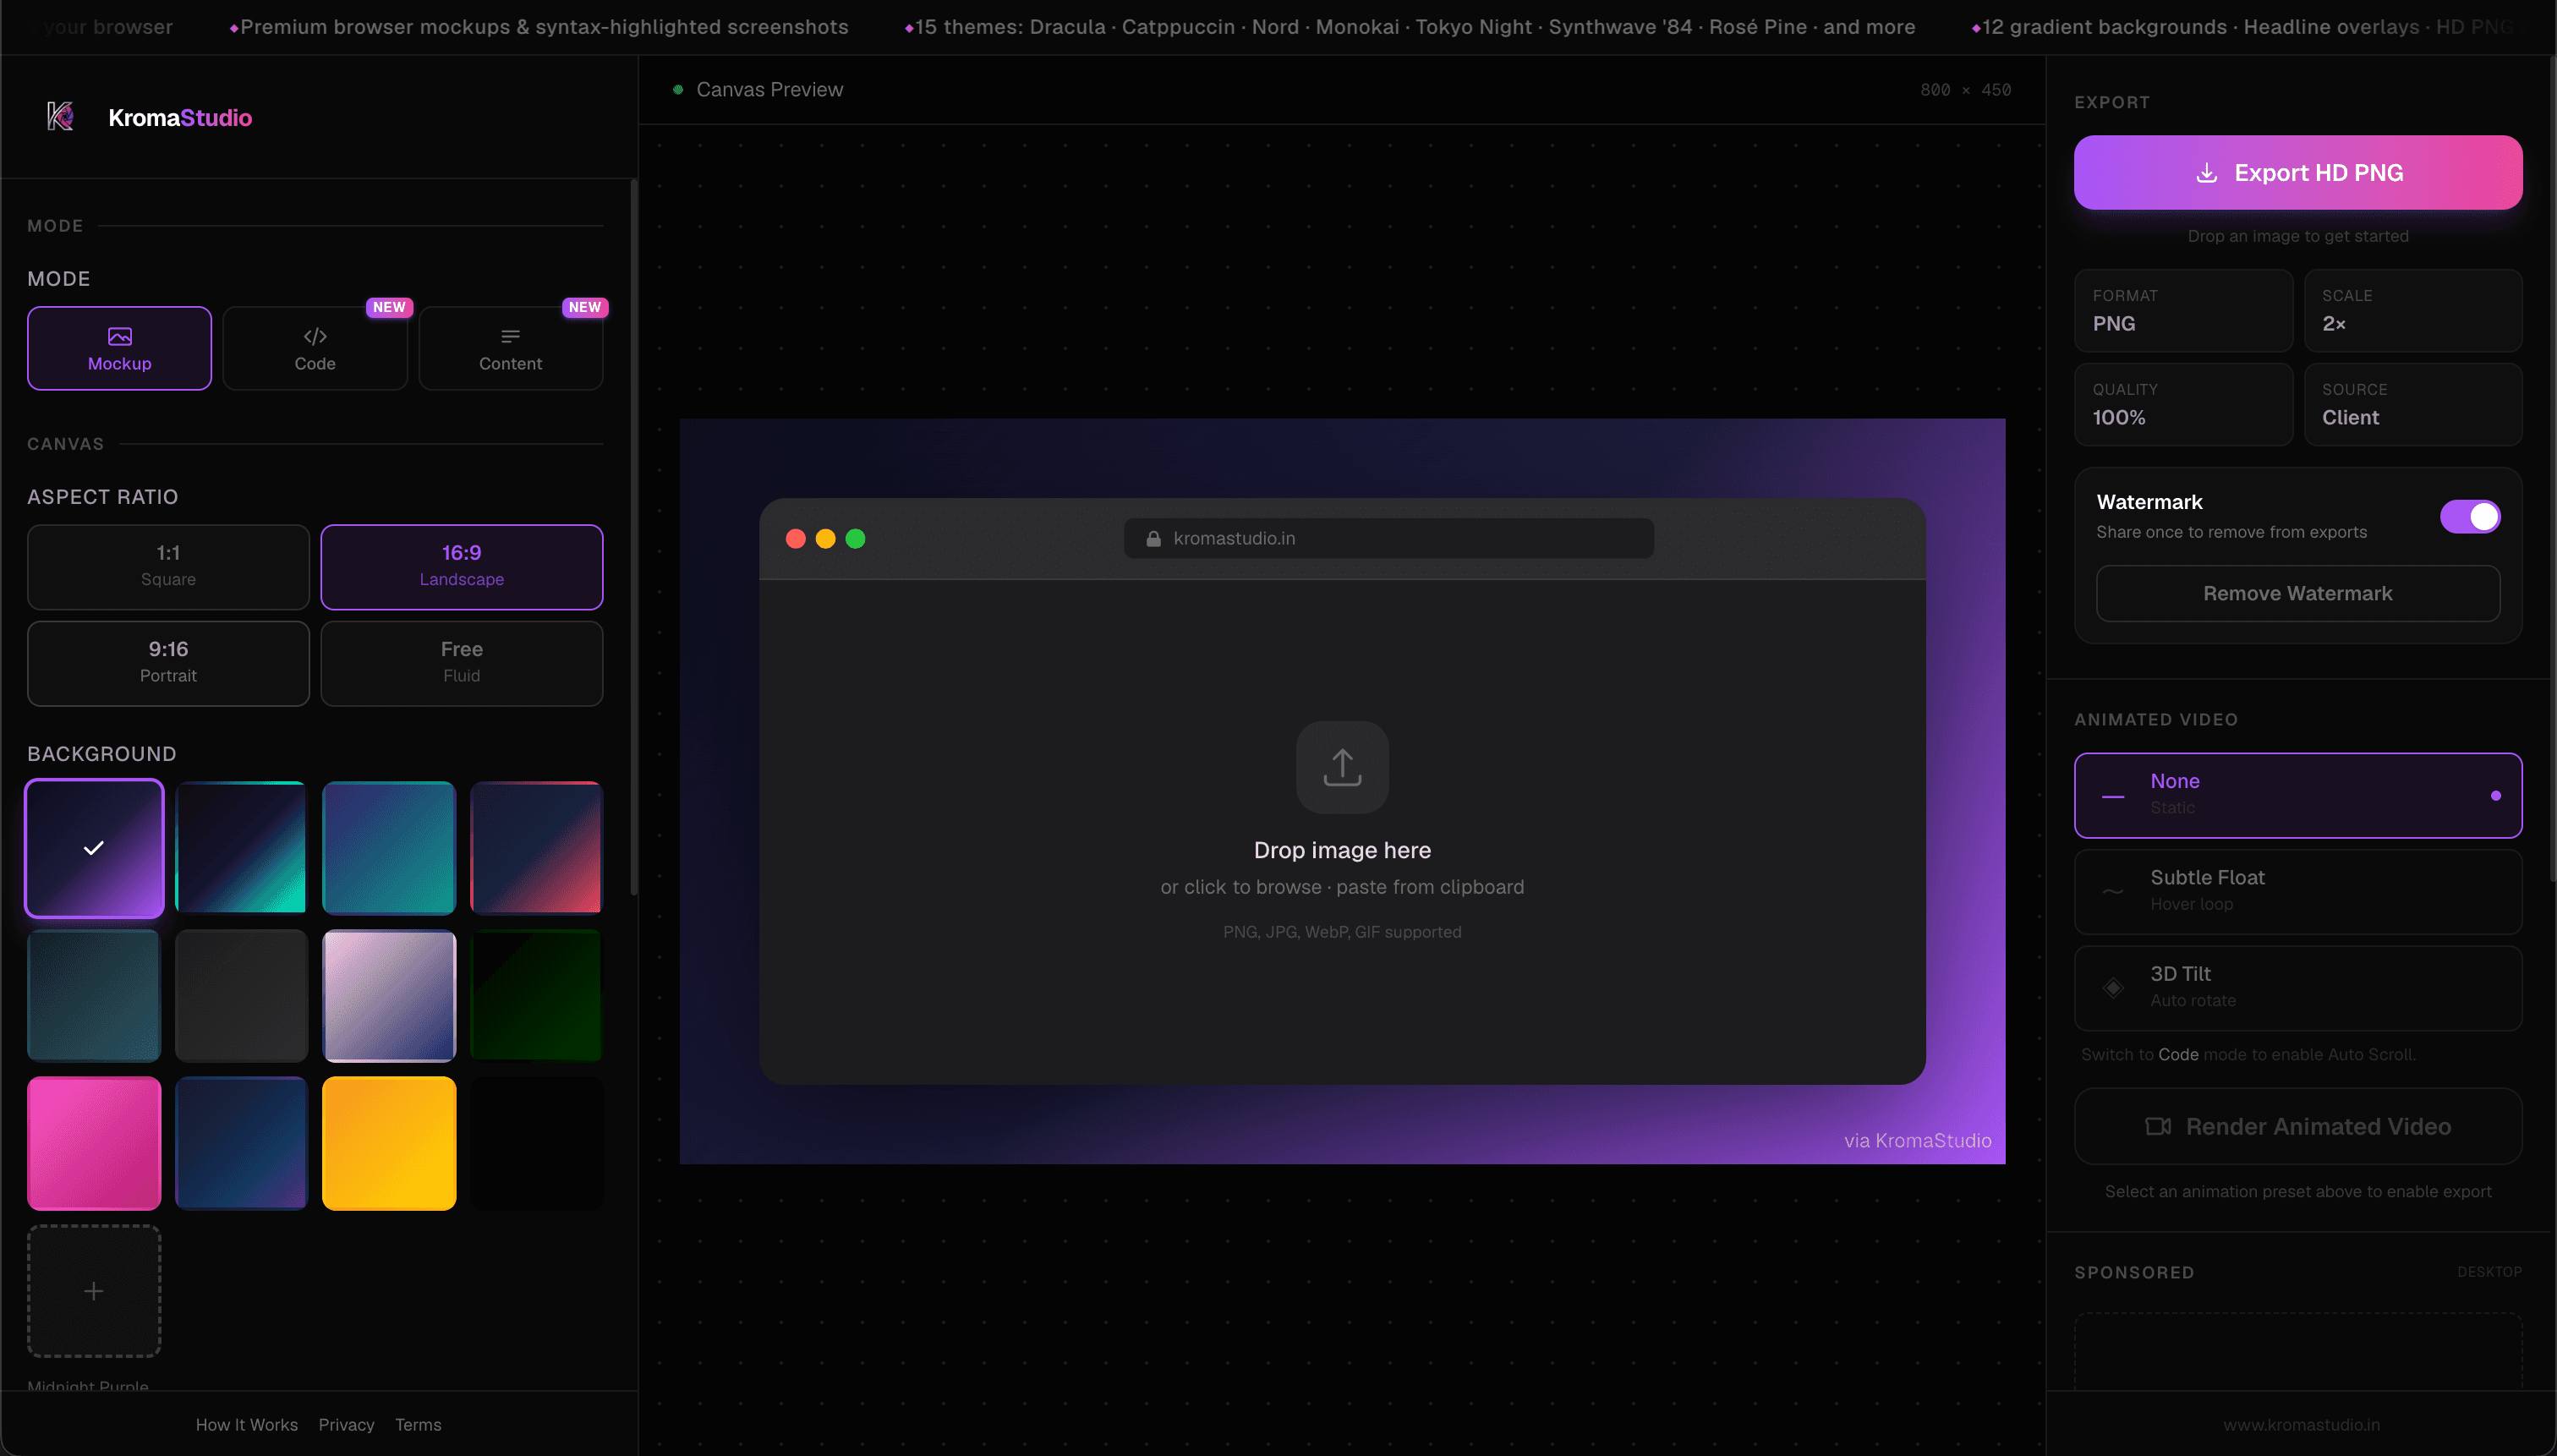The width and height of the screenshot is (2557, 1456).
Task: Click the upload arrow icon in canvas
Action: 1342,767
